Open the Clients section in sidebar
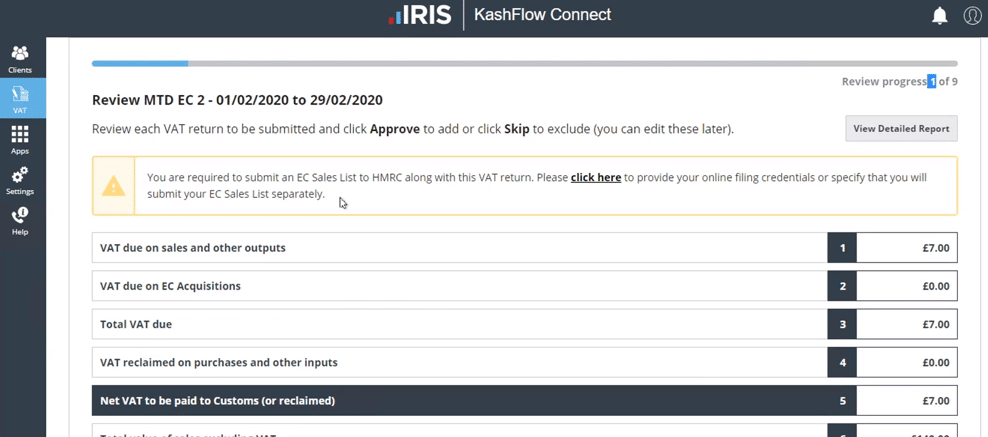 pyautogui.click(x=20, y=59)
